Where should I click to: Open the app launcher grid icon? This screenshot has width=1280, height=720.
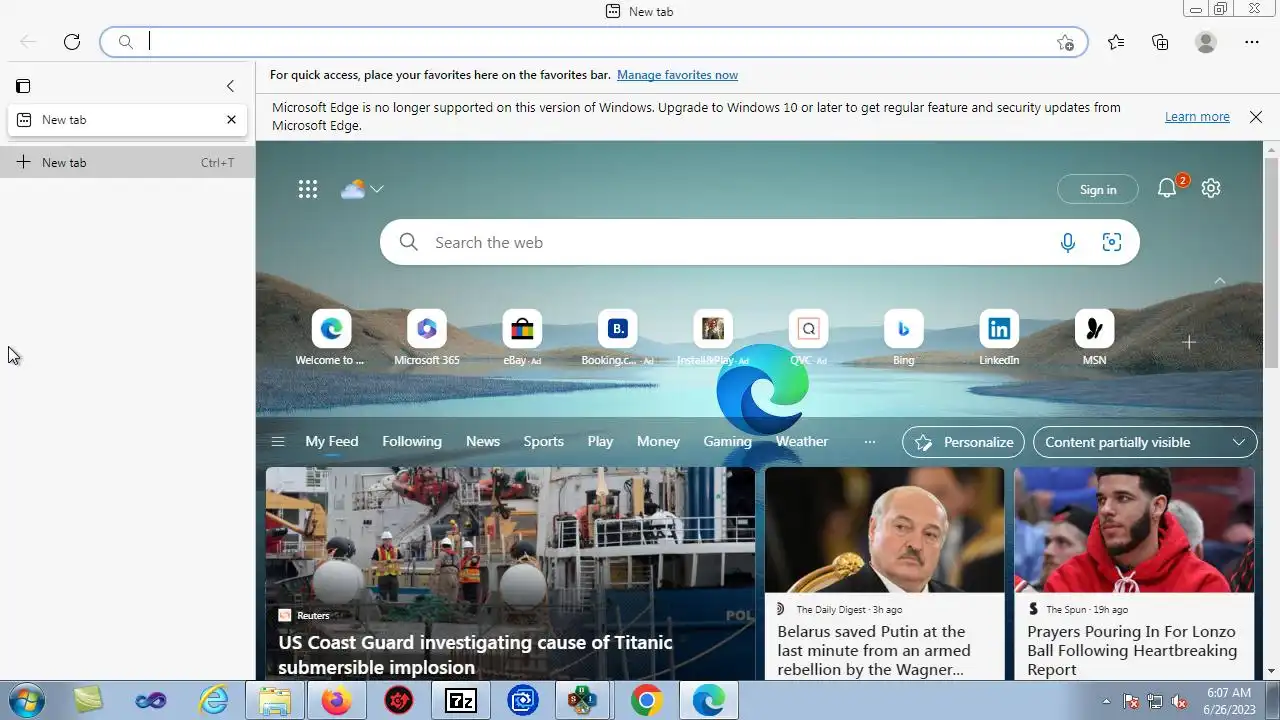tap(308, 189)
